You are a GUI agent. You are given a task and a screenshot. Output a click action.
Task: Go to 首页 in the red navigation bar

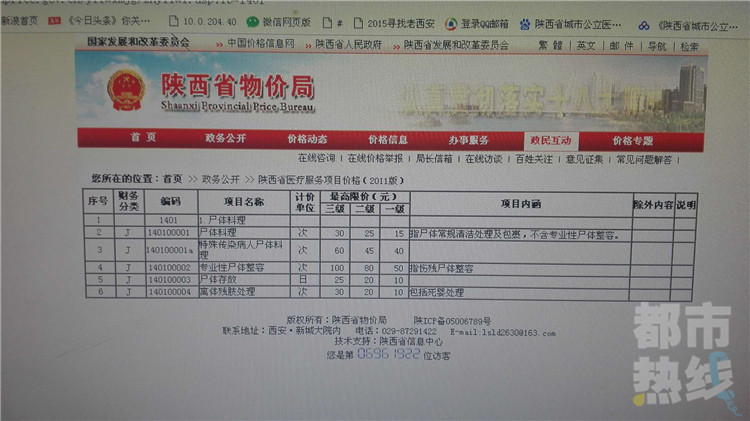(x=142, y=139)
